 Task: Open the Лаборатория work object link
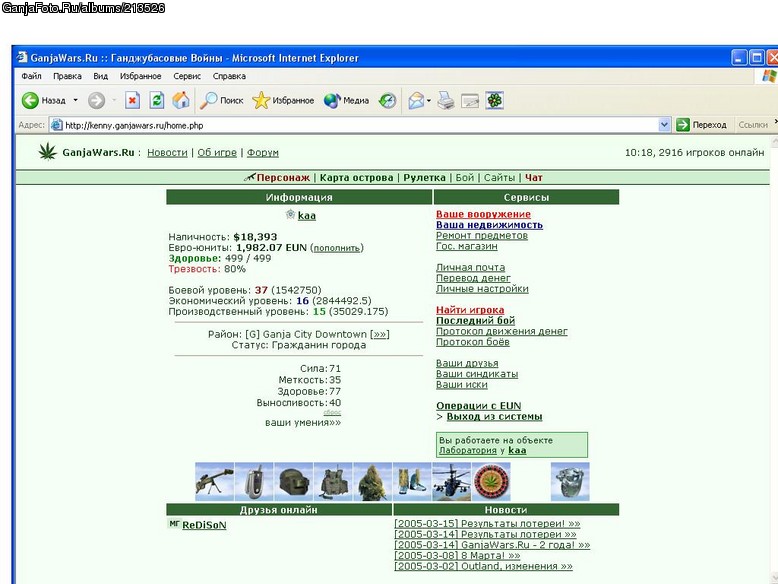[467, 451]
